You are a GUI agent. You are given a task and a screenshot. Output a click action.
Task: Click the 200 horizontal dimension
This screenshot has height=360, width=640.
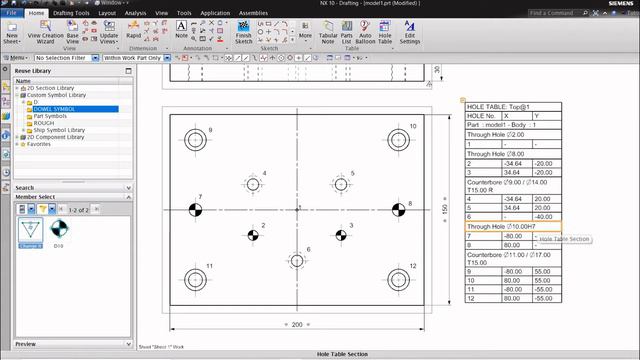click(297, 324)
